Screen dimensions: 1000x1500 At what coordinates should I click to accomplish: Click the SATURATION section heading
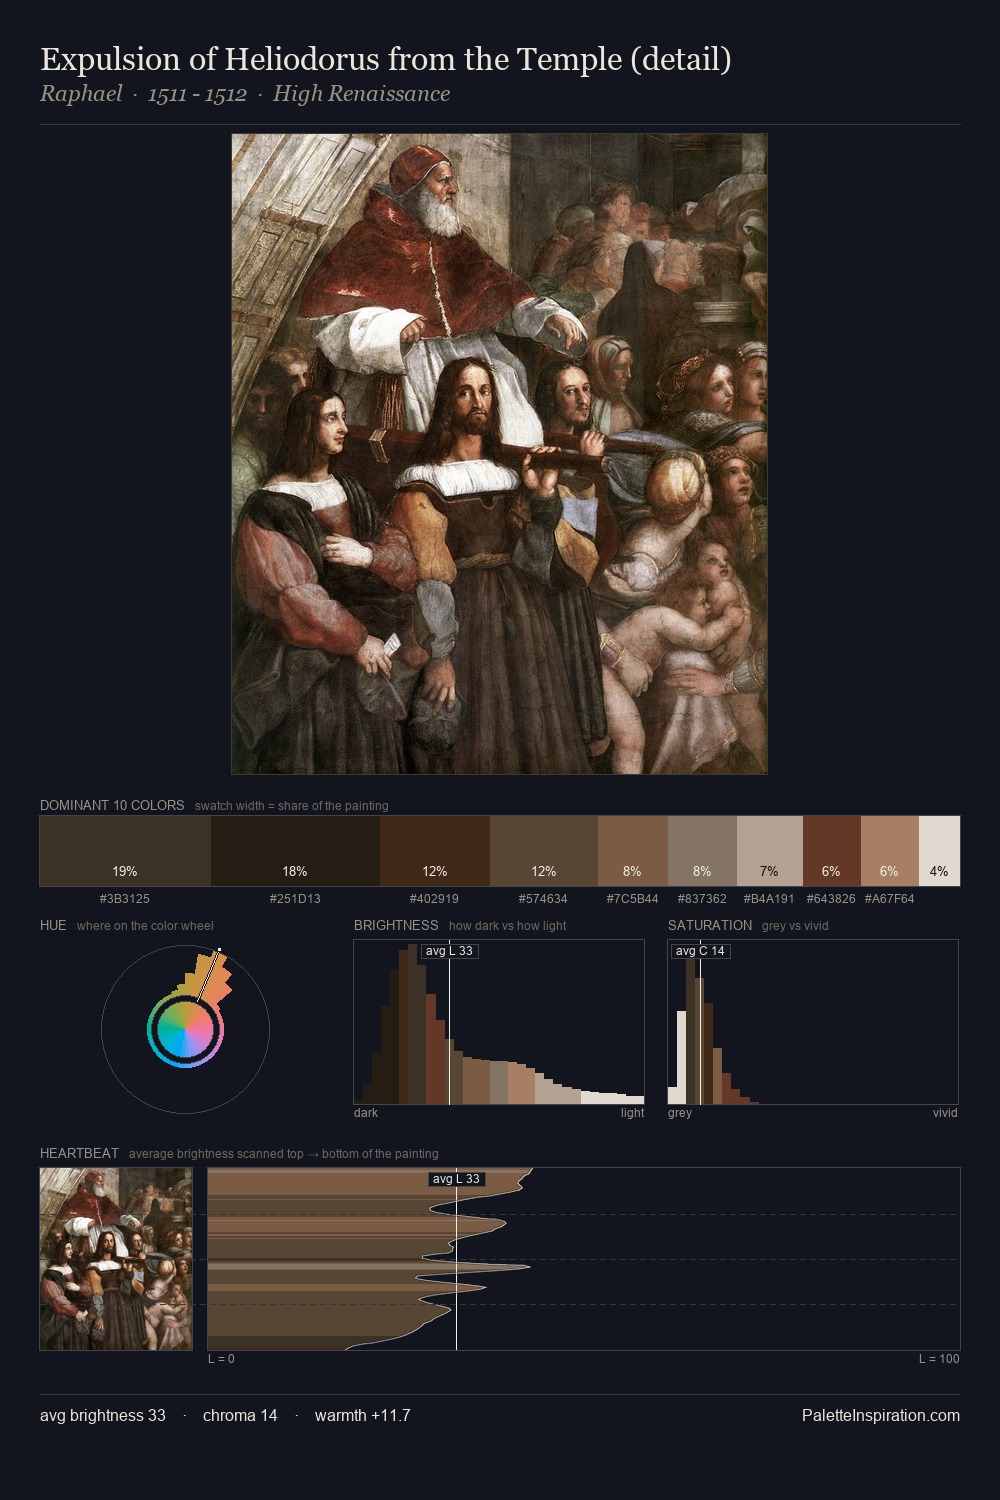point(710,925)
